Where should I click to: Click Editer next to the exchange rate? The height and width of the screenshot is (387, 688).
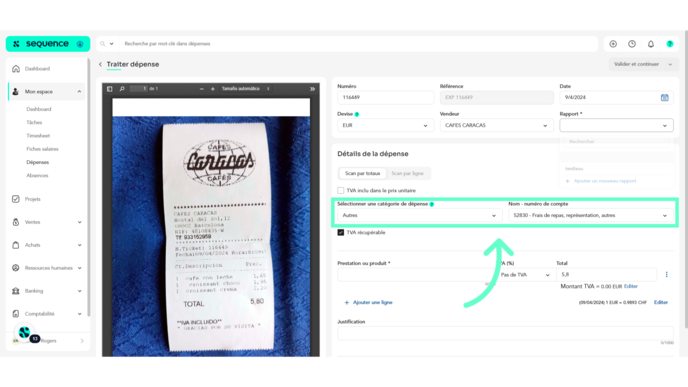(x=661, y=302)
